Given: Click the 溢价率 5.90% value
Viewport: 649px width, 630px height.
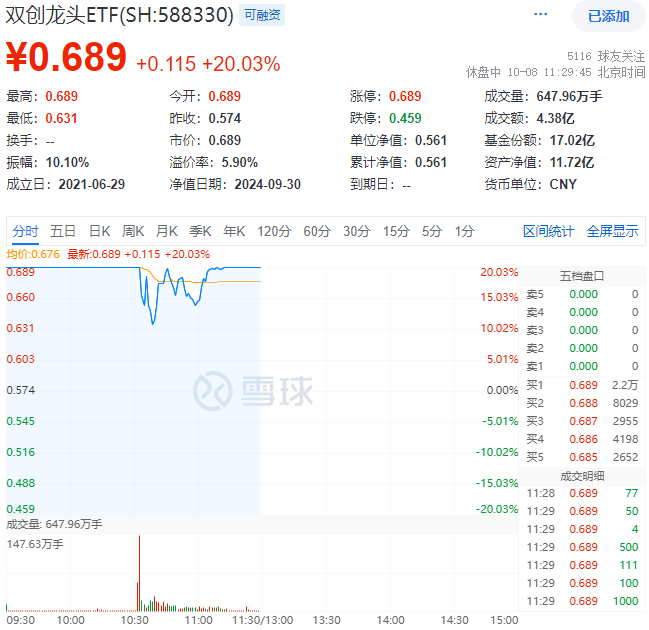Looking at the screenshot, I should (240, 162).
